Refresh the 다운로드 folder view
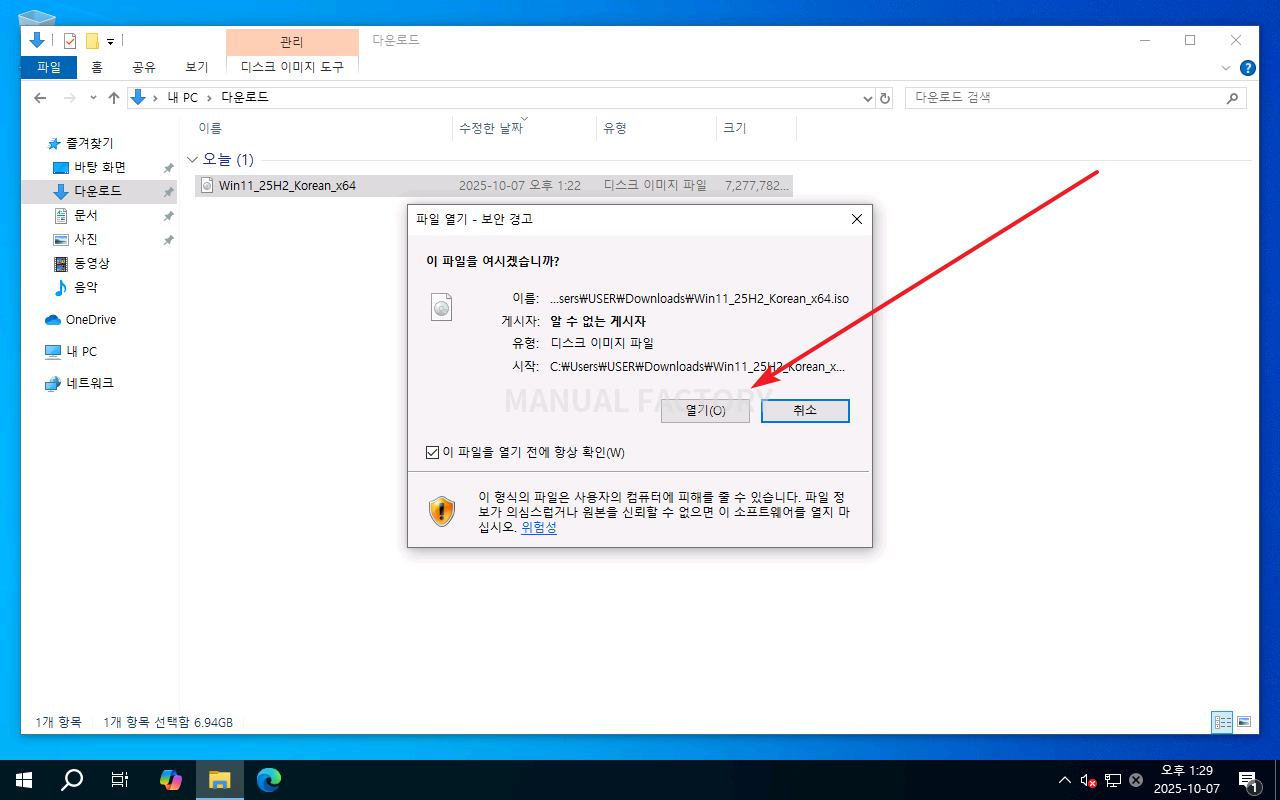The width and height of the screenshot is (1280, 800). (x=885, y=98)
